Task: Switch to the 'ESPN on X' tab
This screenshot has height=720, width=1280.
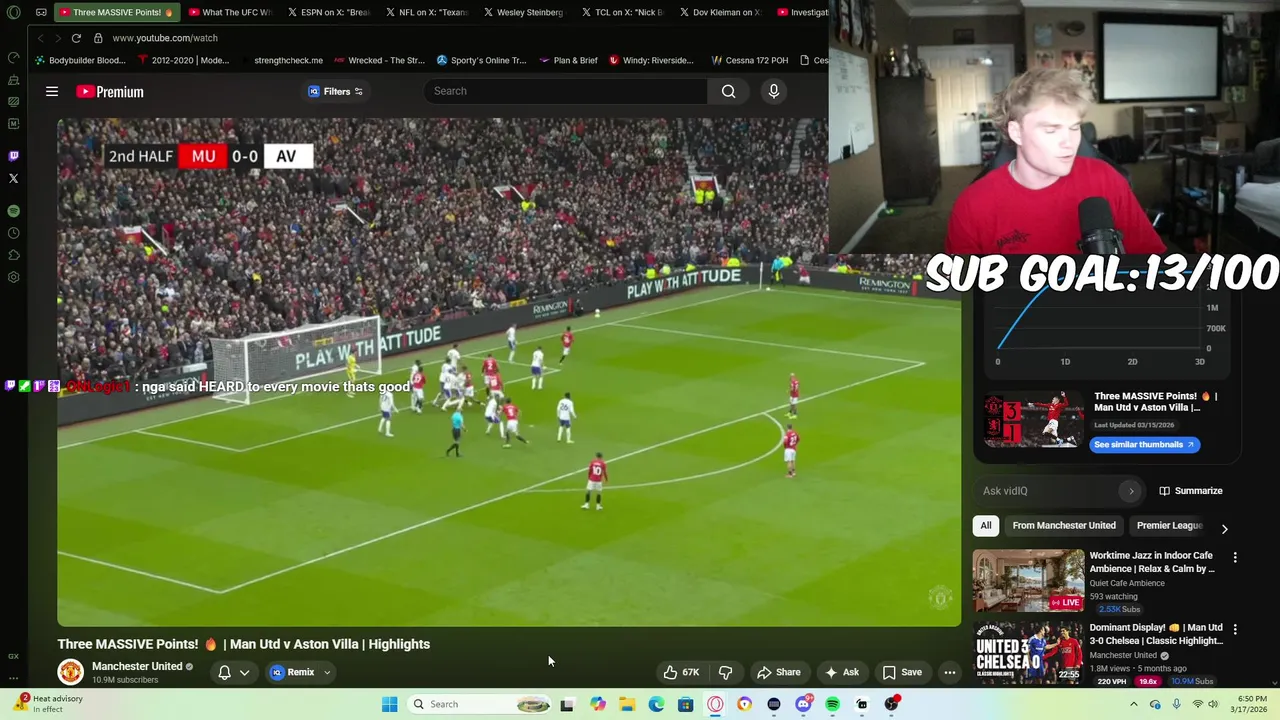Action: (x=328, y=13)
